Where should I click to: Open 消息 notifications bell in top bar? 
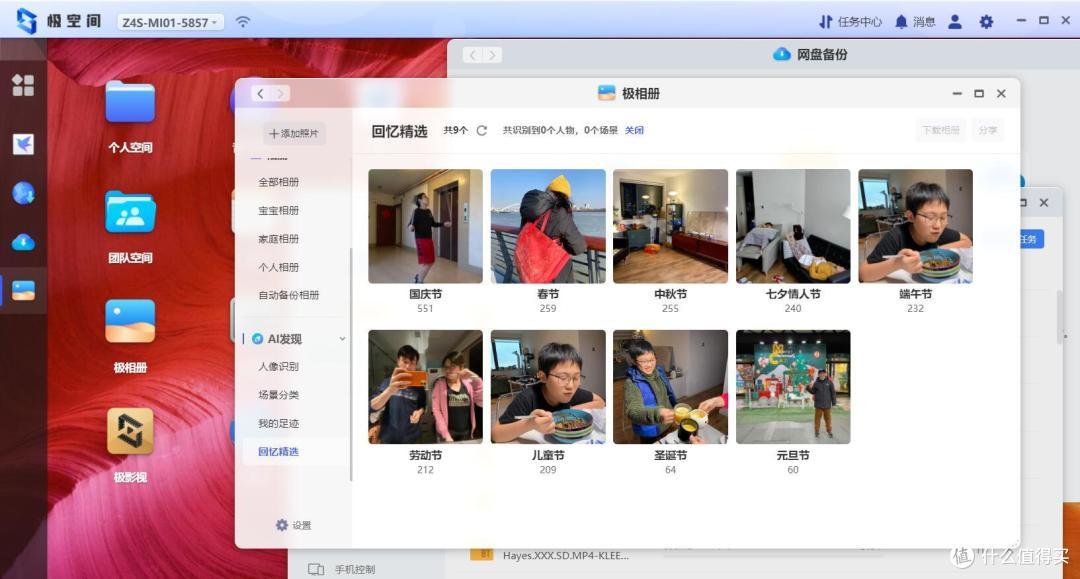coord(914,22)
